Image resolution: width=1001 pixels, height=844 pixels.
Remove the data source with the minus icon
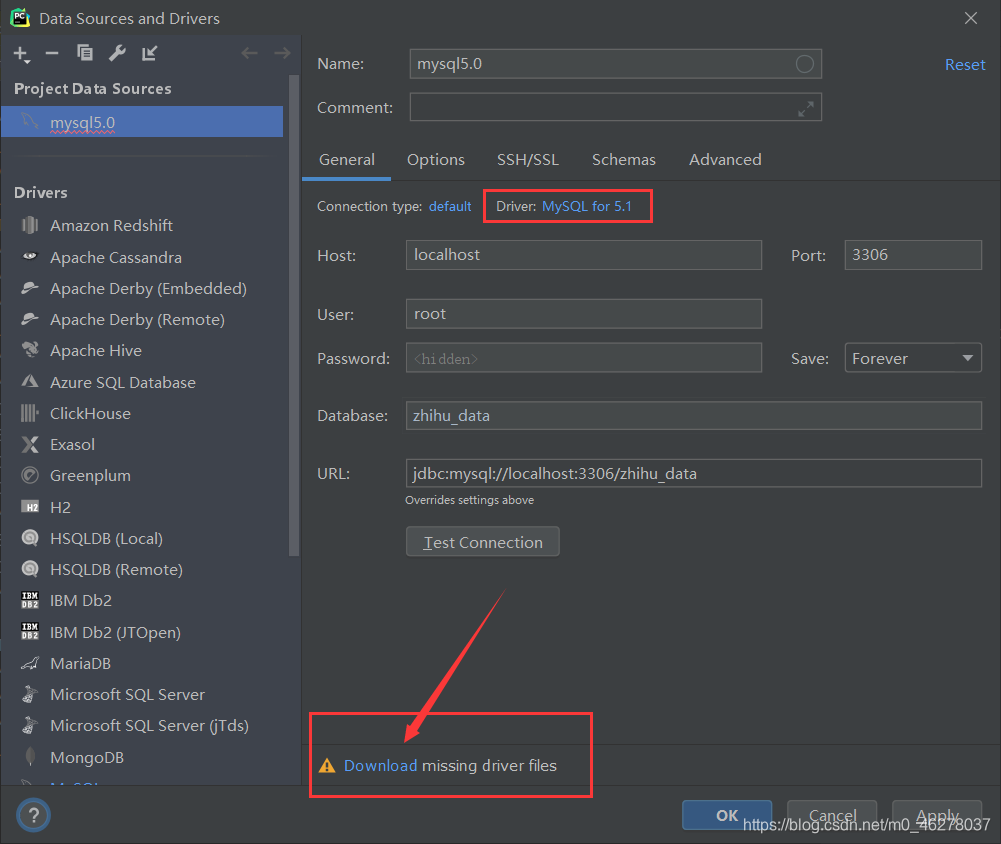[52, 54]
